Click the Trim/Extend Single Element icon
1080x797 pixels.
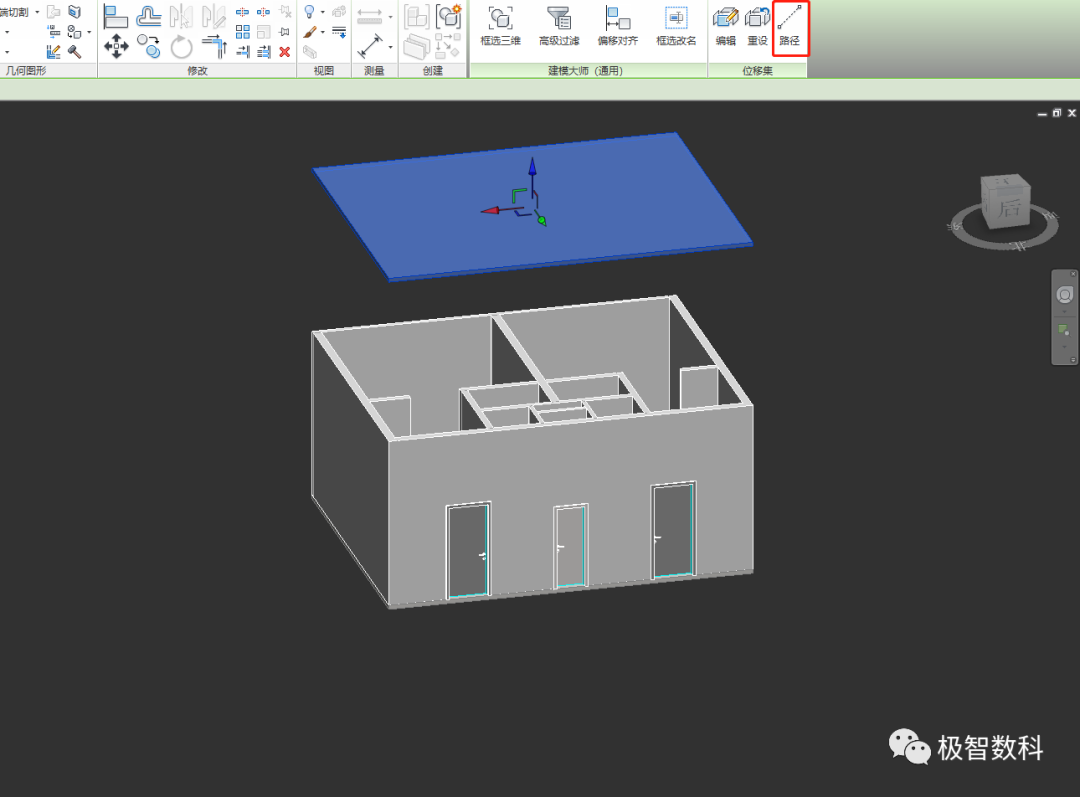(x=242, y=52)
